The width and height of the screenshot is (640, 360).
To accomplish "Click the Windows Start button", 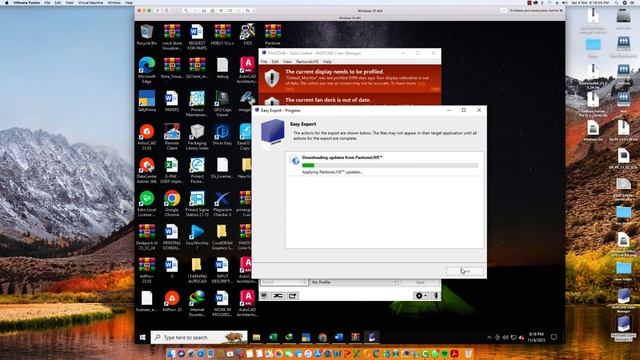I will click(142, 337).
